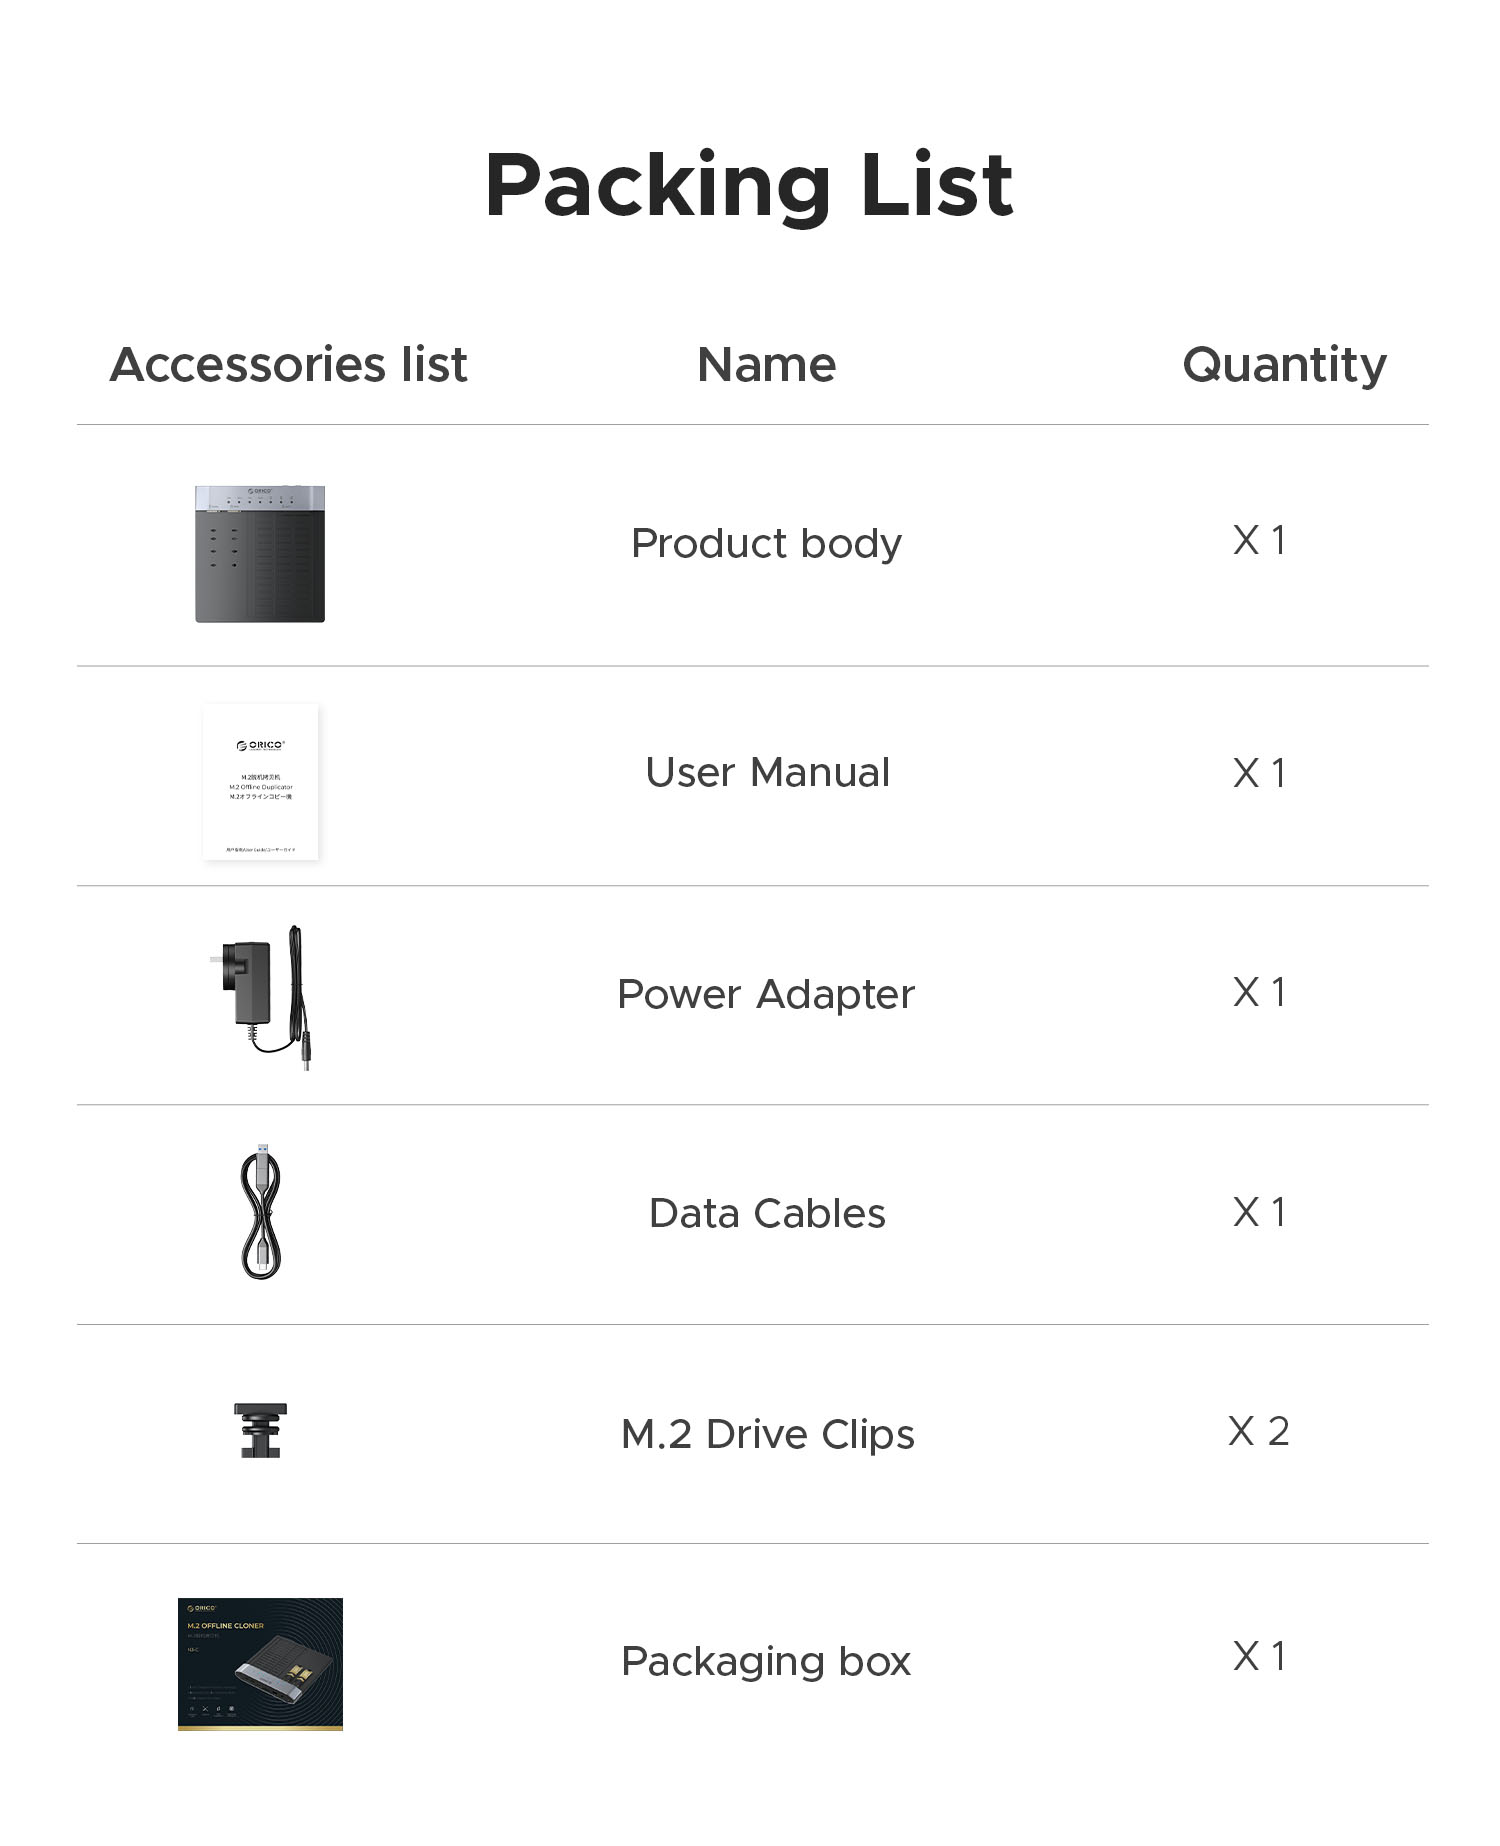Click the Accessories list column header
Viewport: 1500px width, 1846px height.
[x=288, y=364]
